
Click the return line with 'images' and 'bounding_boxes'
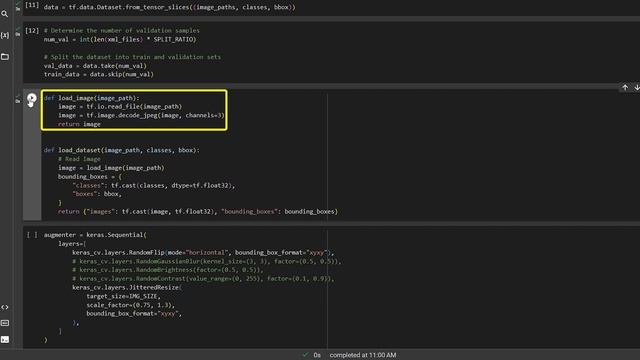(198, 211)
